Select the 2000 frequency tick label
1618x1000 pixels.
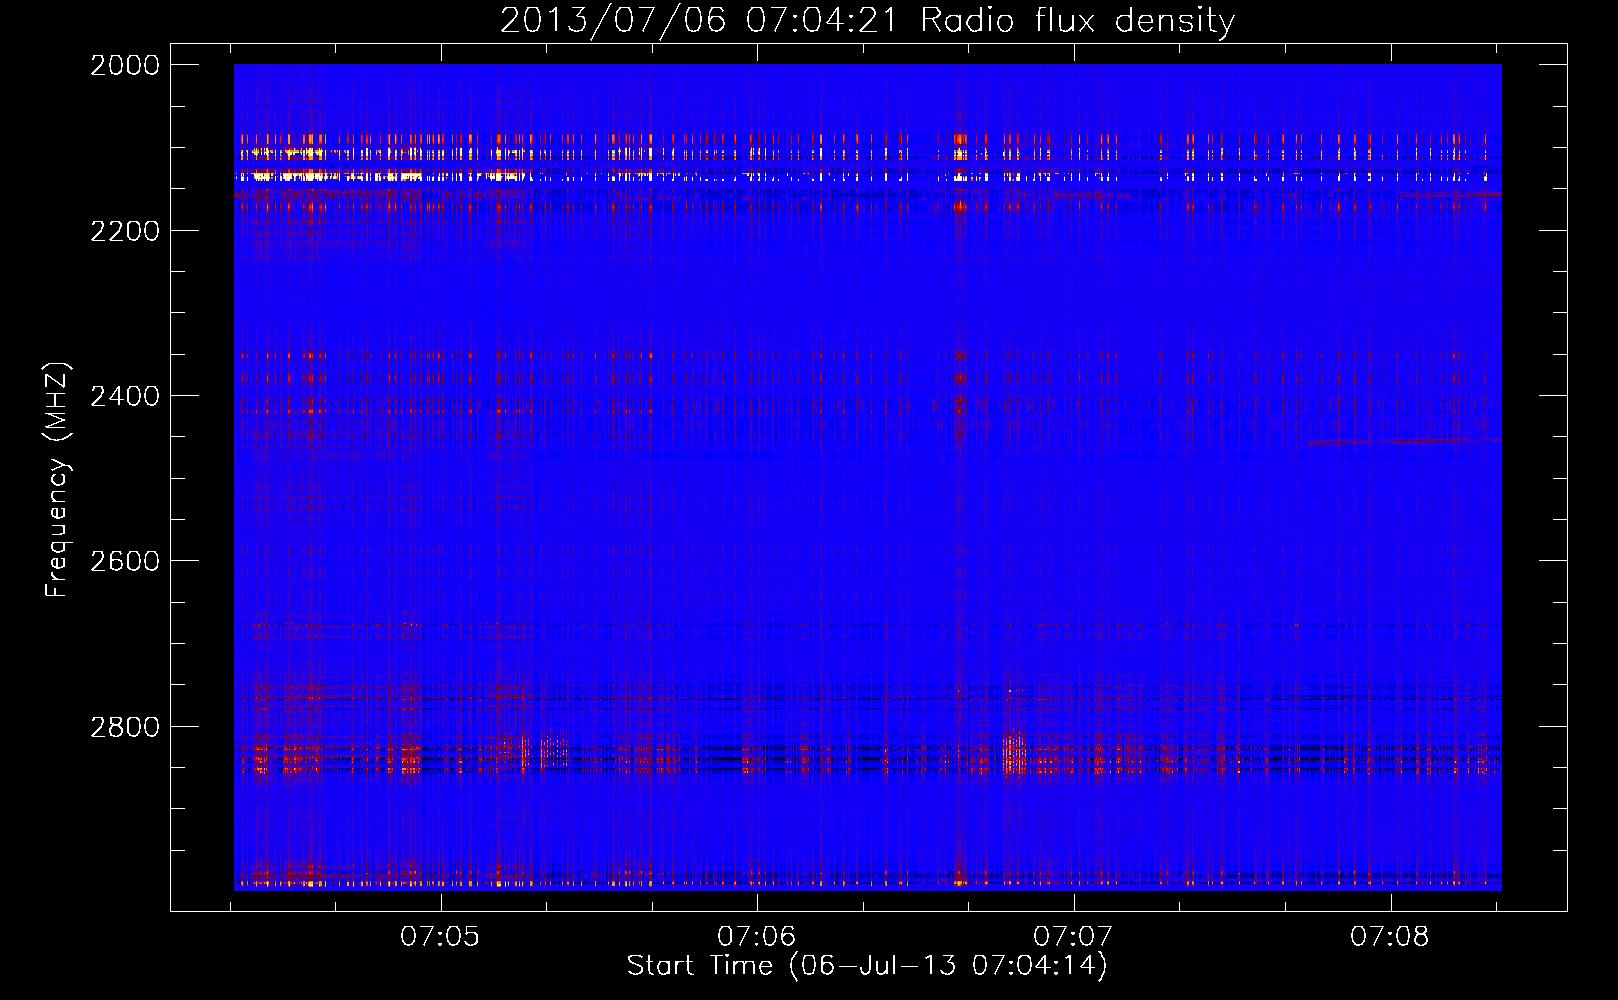(x=125, y=65)
